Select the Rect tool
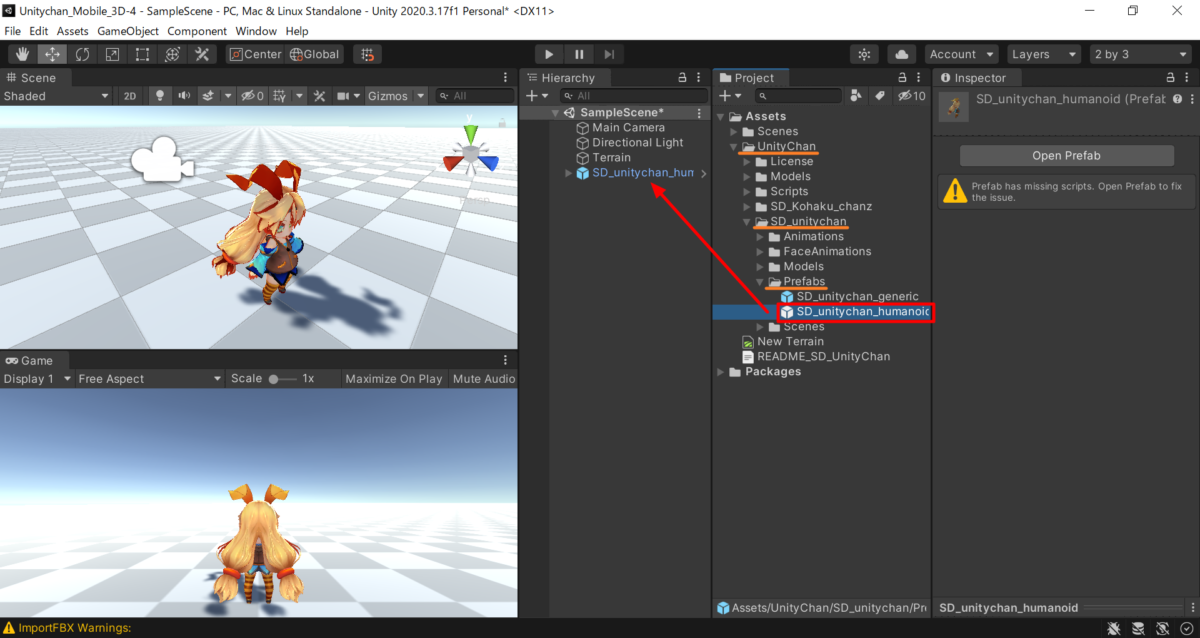Image resolution: width=1200 pixels, height=638 pixels. 142,54
